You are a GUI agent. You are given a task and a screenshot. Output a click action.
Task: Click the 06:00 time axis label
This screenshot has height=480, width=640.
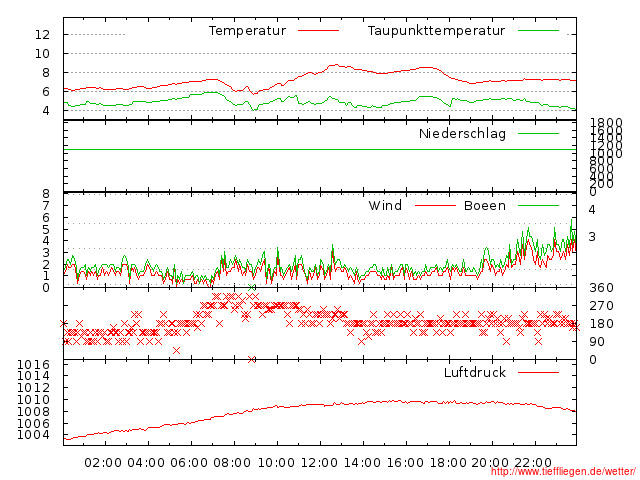[x=189, y=463]
